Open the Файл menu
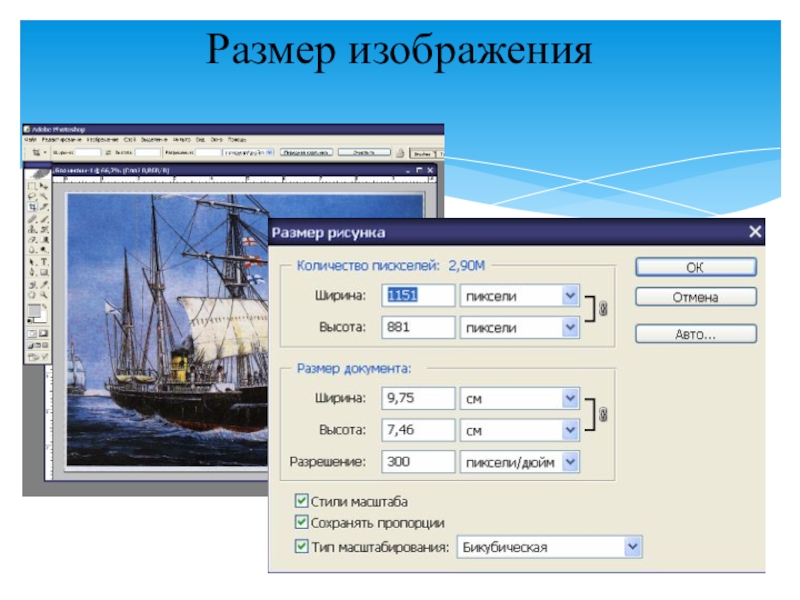This screenshot has width=800, height=600. coord(30,139)
